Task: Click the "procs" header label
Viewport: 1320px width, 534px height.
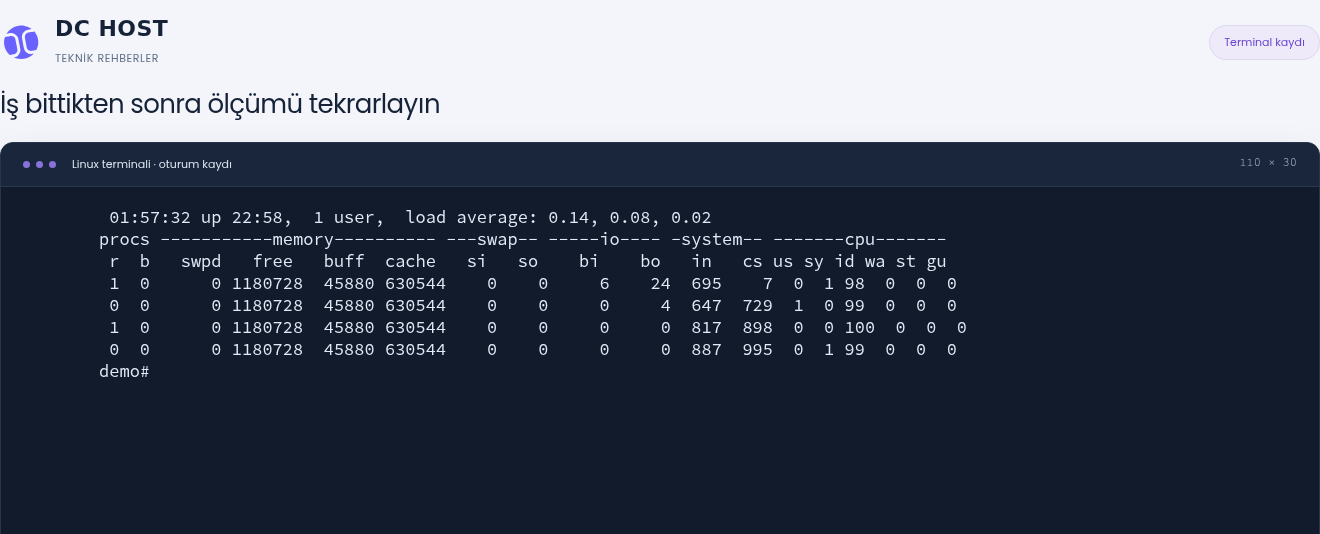Action: [x=124, y=240]
